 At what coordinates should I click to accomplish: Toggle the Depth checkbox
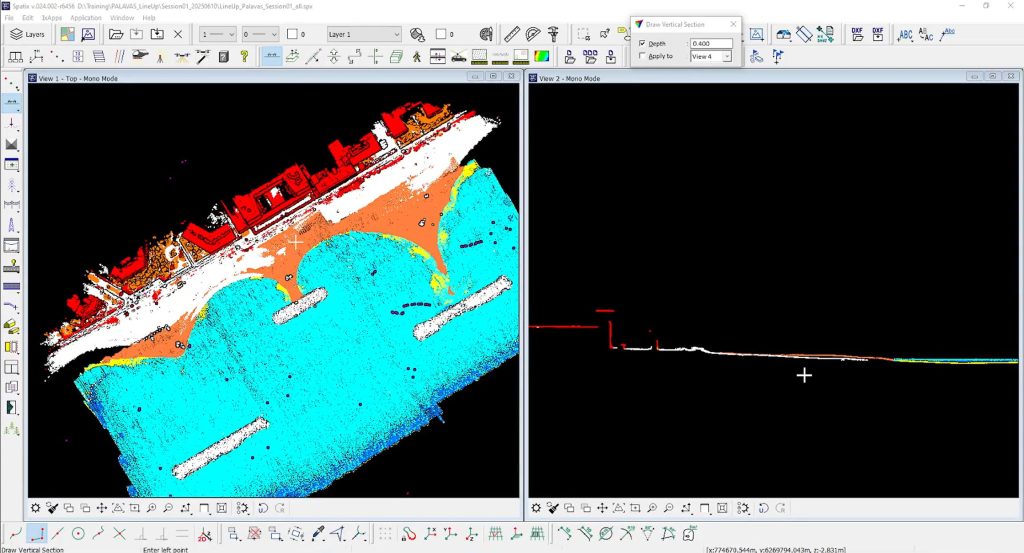[642, 43]
